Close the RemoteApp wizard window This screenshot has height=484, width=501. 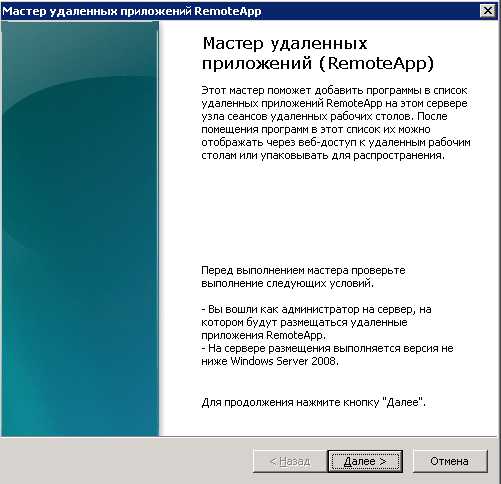pyautogui.click(x=488, y=11)
